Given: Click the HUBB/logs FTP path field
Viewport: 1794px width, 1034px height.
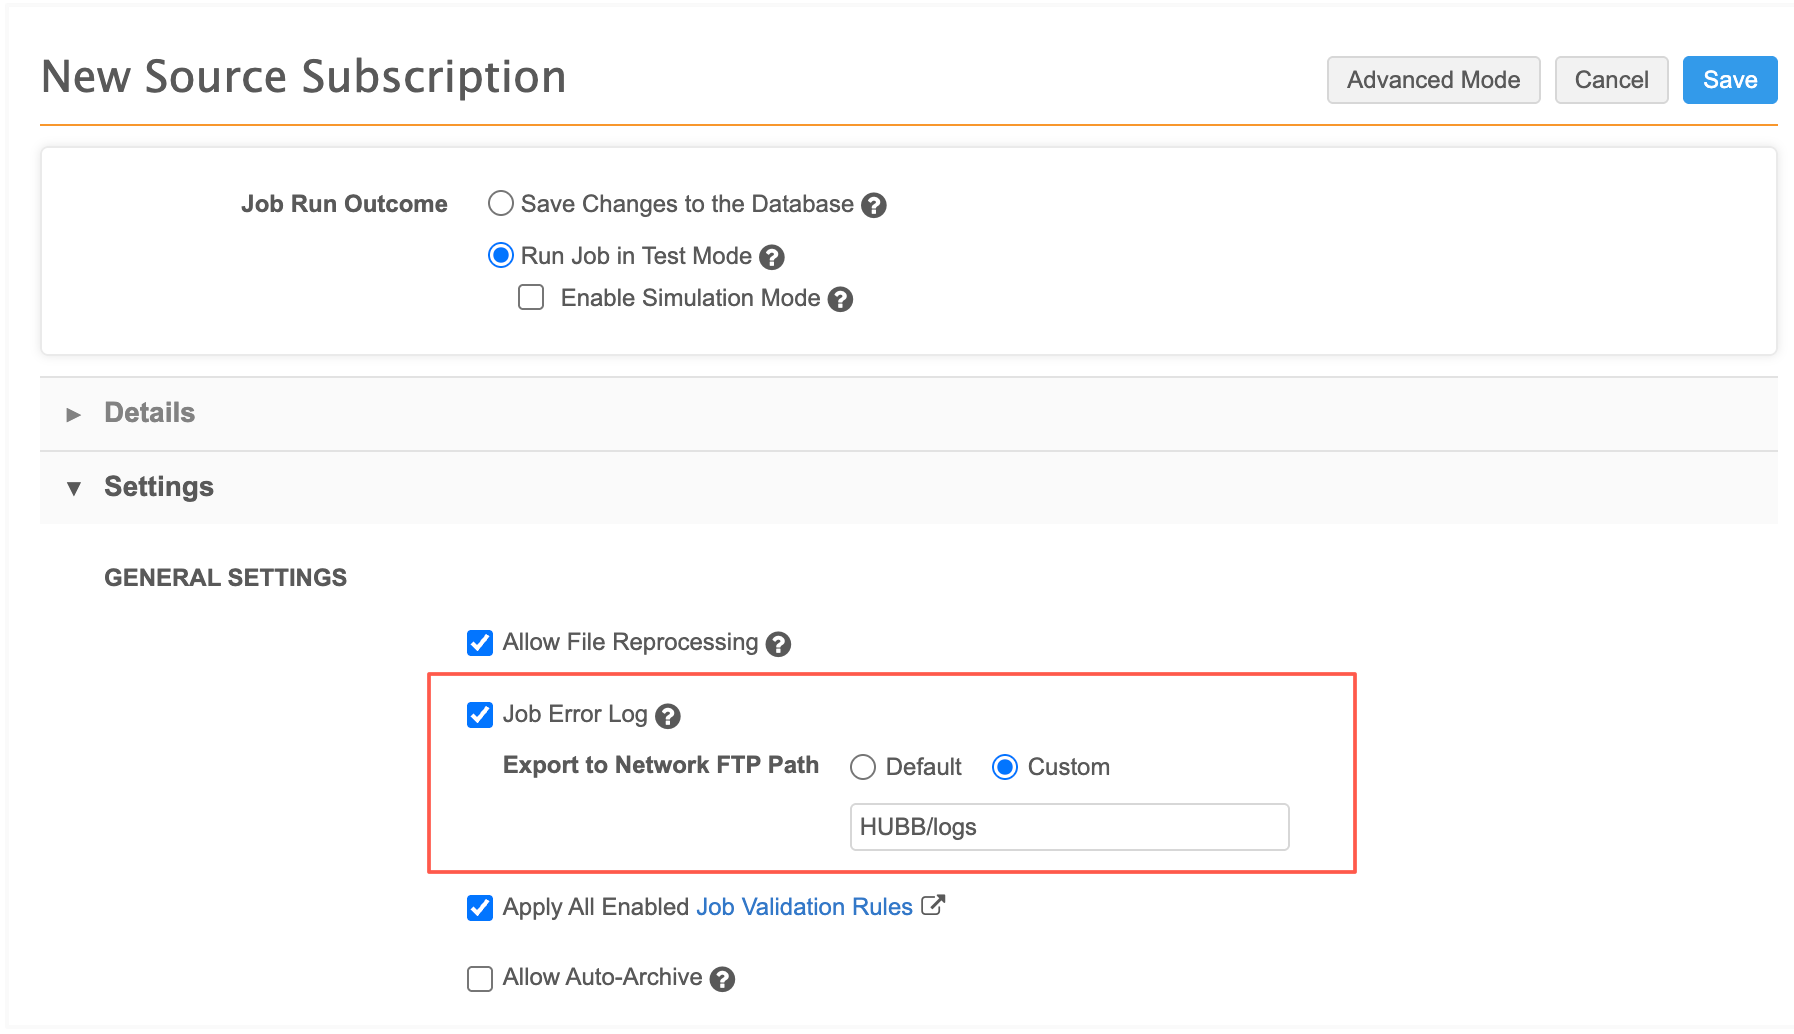Looking at the screenshot, I should point(1070,827).
